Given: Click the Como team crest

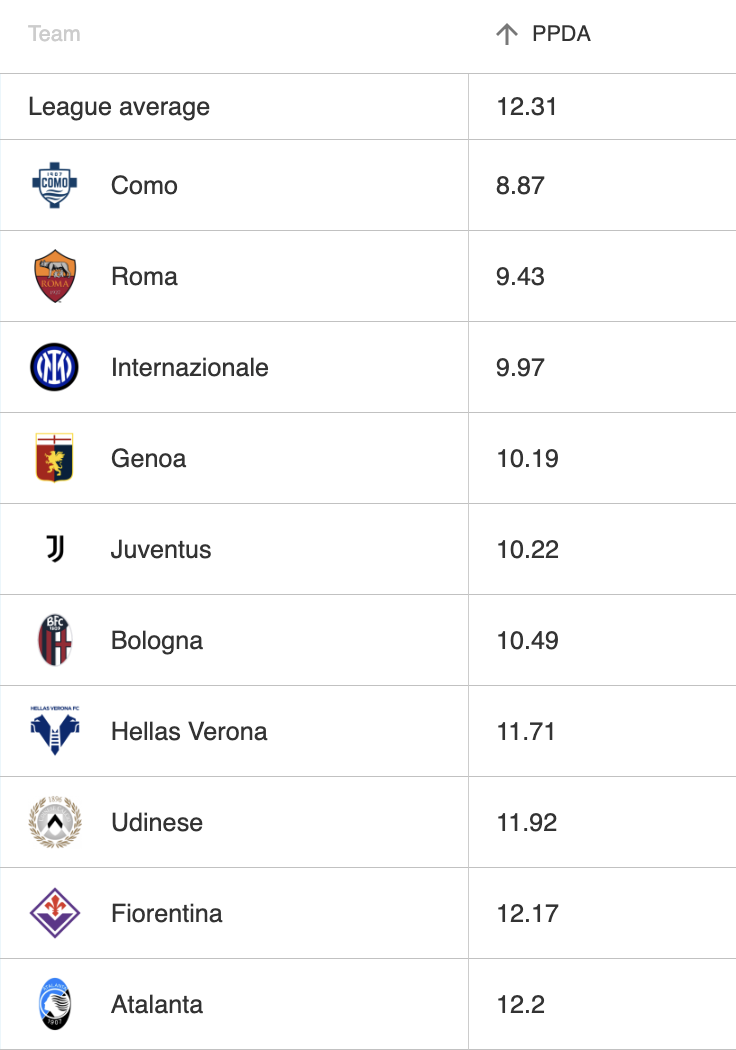Looking at the screenshot, I should pos(55,185).
